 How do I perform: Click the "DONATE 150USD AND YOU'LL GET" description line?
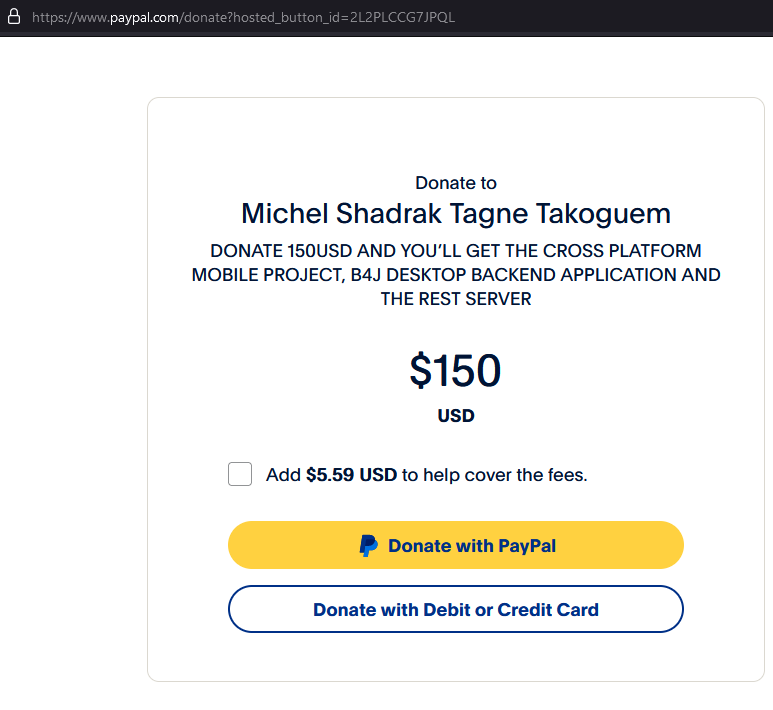[x=455, y=251]
